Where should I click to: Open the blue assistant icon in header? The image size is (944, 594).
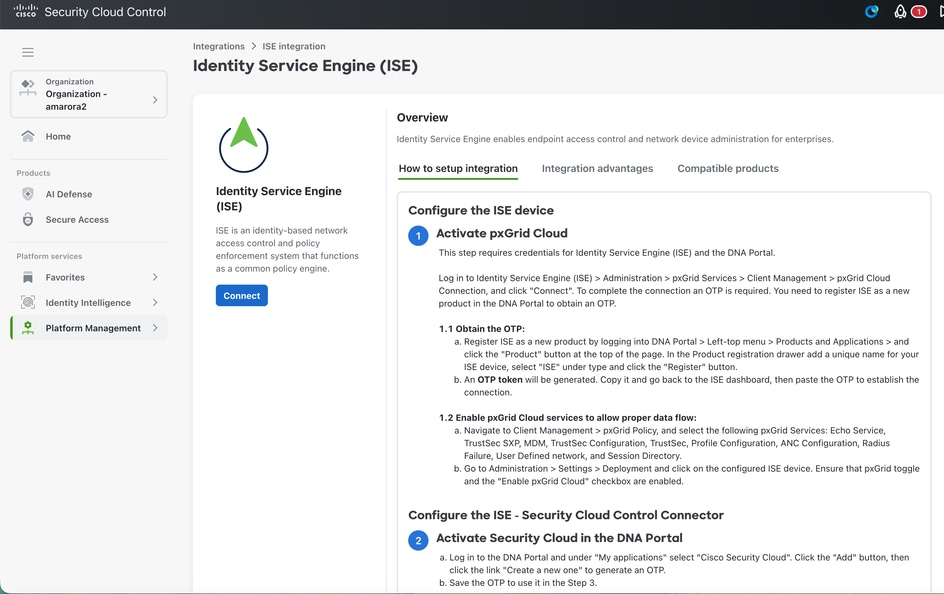(x=871, y=11)
